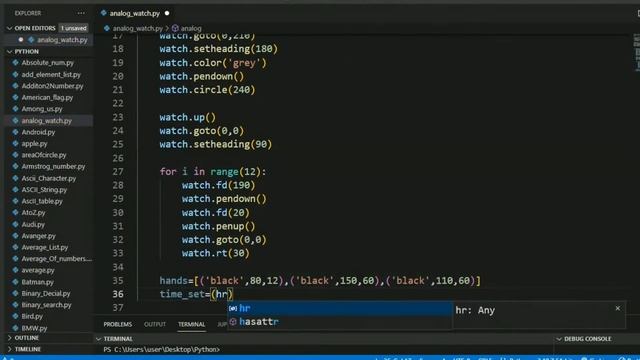Open Average_Of_numbers file
640x360 pixels.
click(x=56, y=259)
